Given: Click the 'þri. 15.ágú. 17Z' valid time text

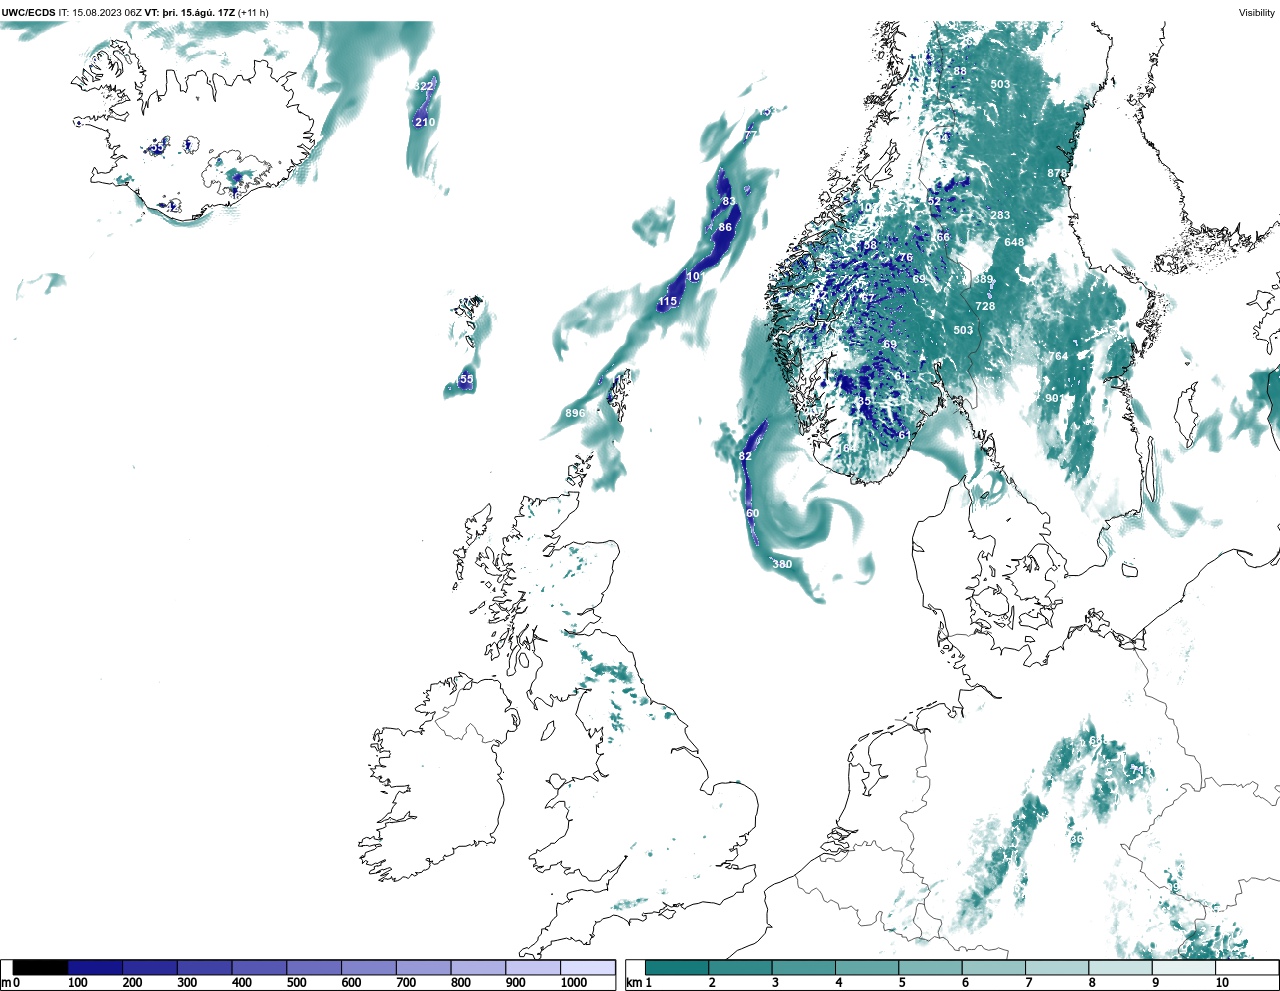Looking at the screenshot, I should click(x=198, y=13).
